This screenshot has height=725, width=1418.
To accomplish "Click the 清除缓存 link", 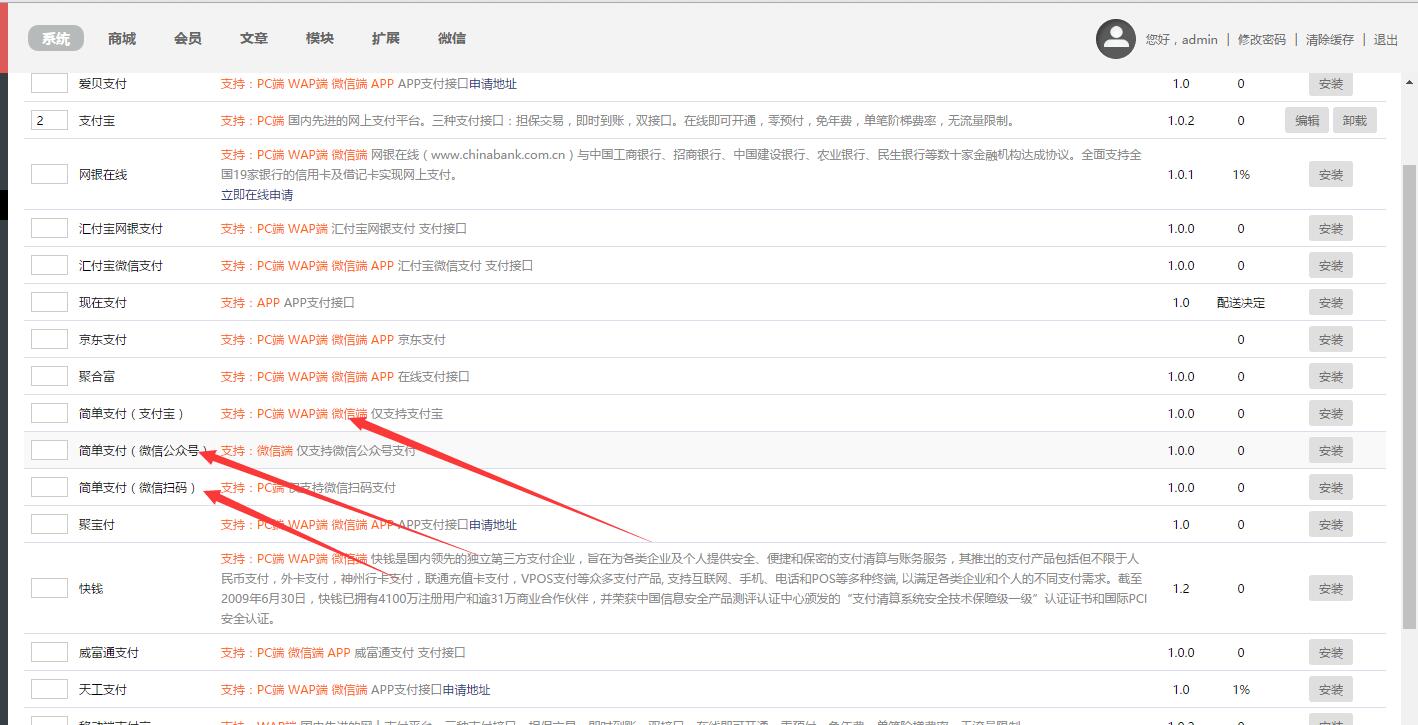I will [1329, 40].
